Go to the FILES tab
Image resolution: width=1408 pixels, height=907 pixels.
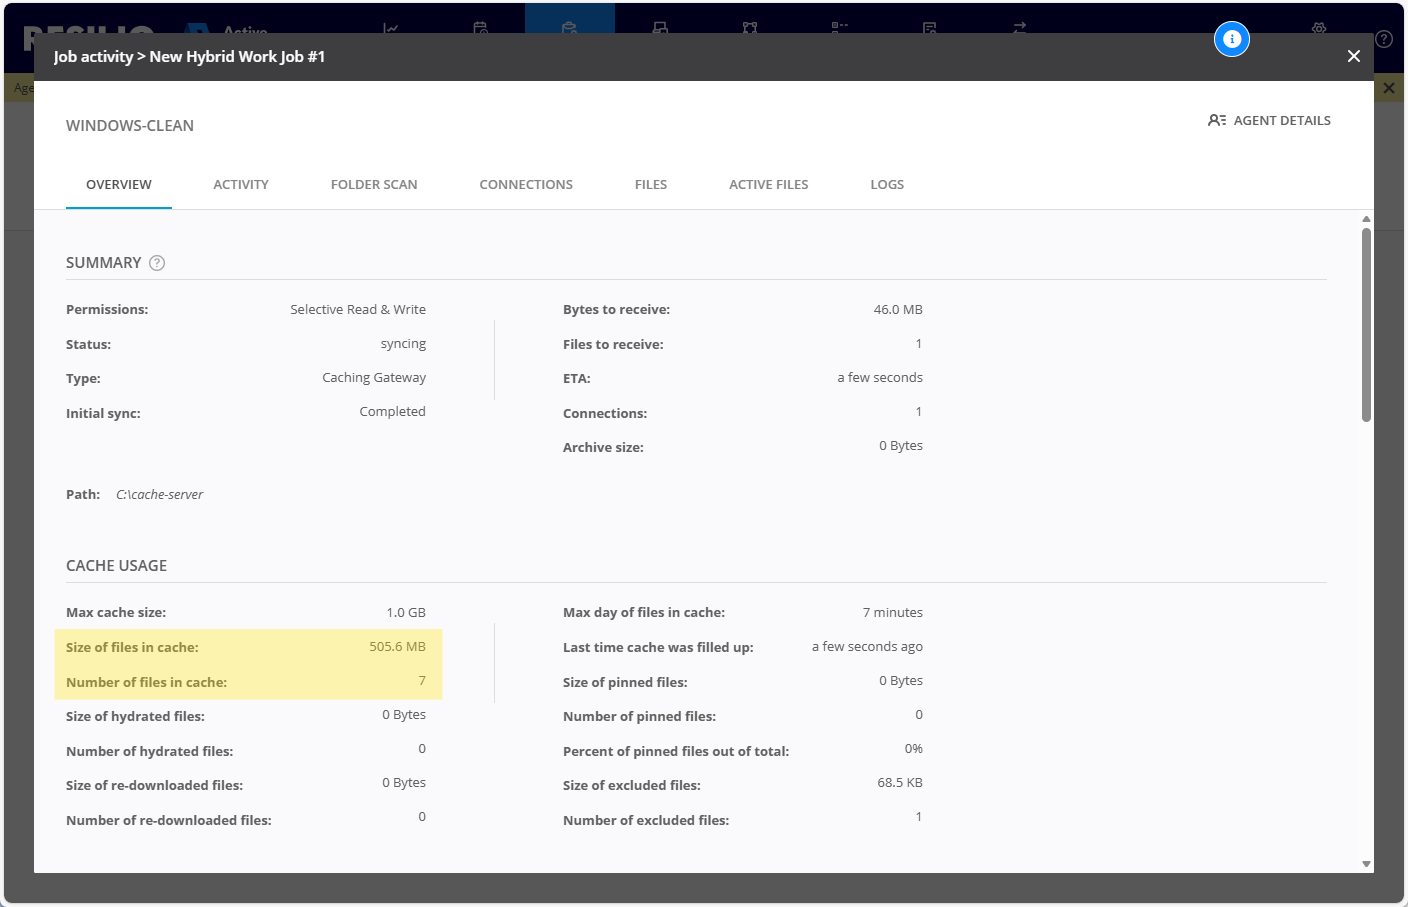point(651,185)
